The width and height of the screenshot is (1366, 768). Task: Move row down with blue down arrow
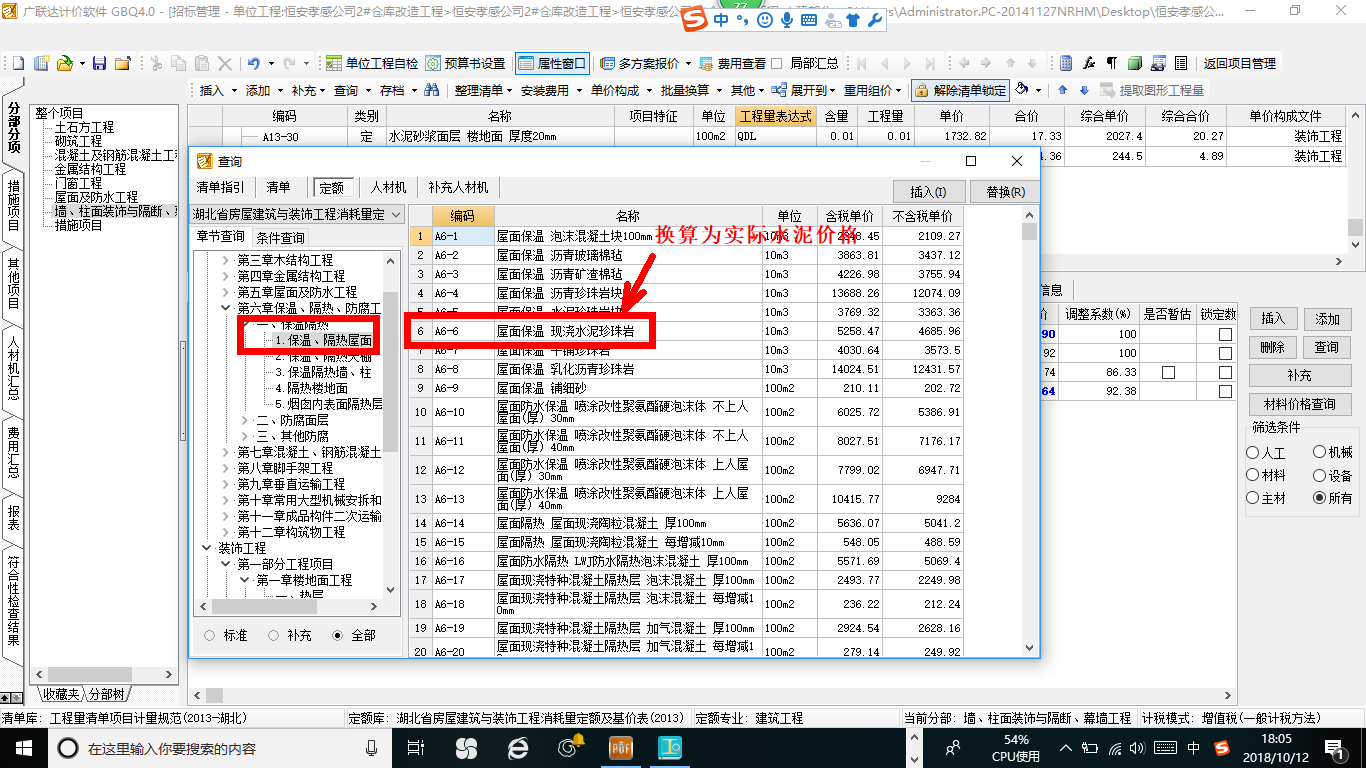[x=1084, y=90]
